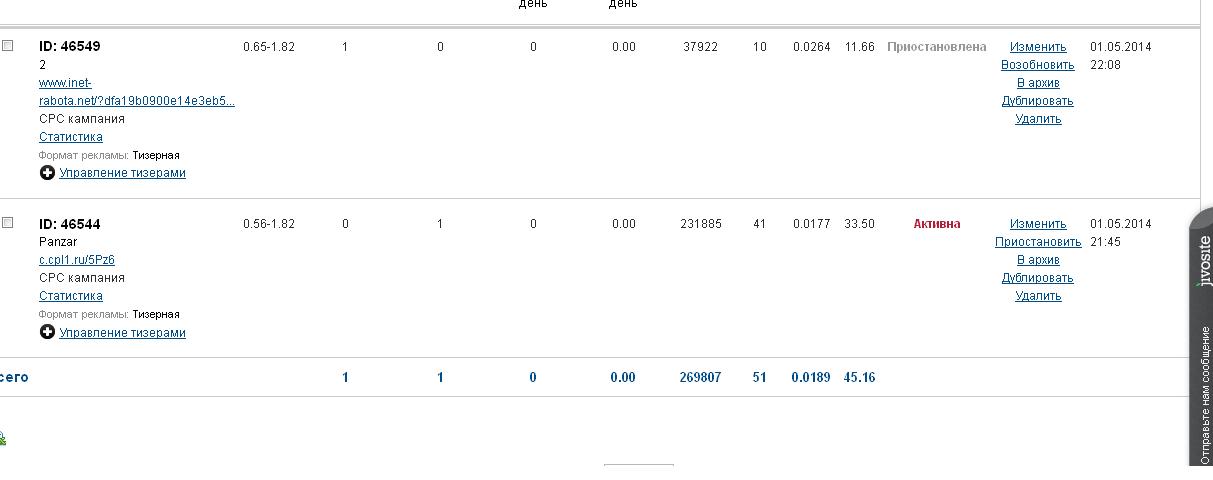Click Приостановить for the active campaign
The height and width of the screenshot is (480, 1213).
pyautogui.click(x=1038, y=242)
